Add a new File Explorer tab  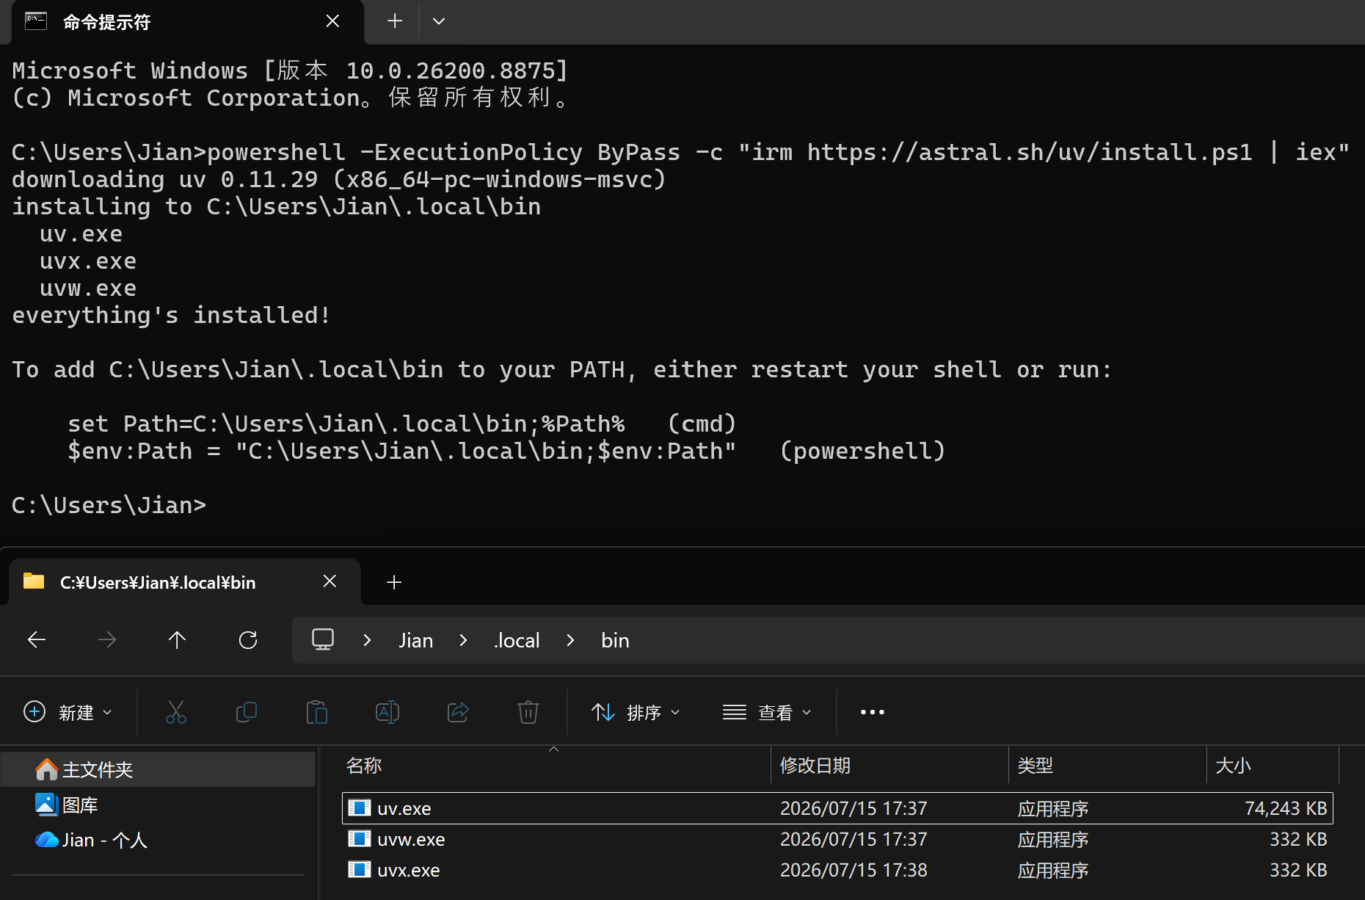coord(394,582)
